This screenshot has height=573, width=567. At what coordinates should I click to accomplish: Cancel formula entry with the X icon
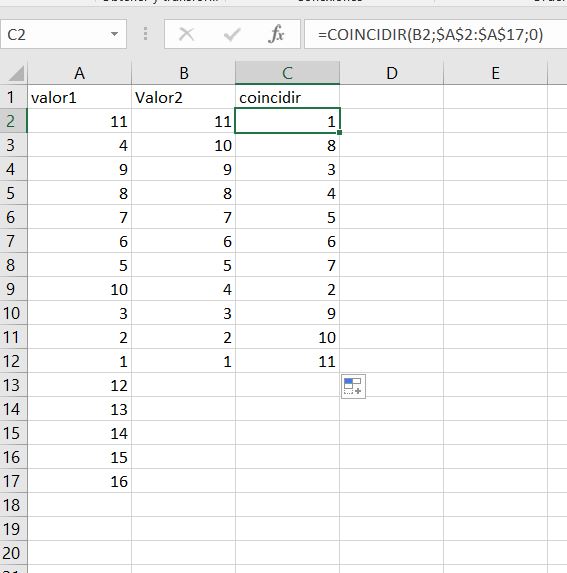187,34
